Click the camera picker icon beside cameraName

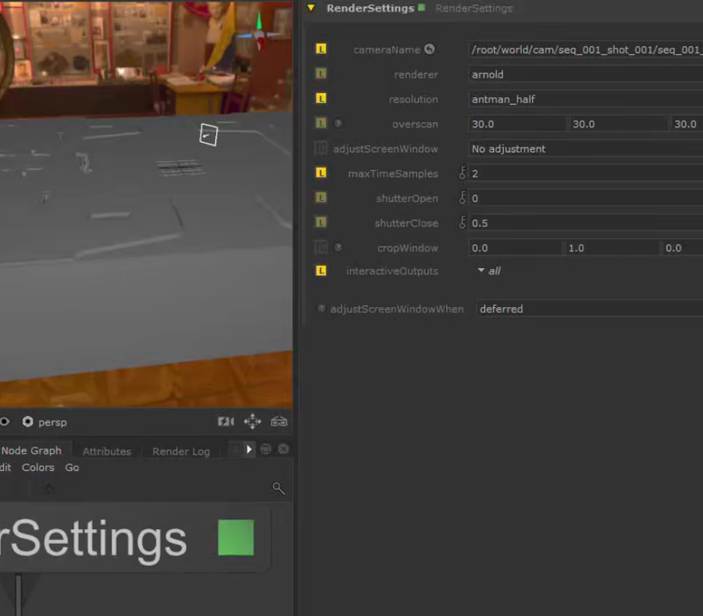430,49
